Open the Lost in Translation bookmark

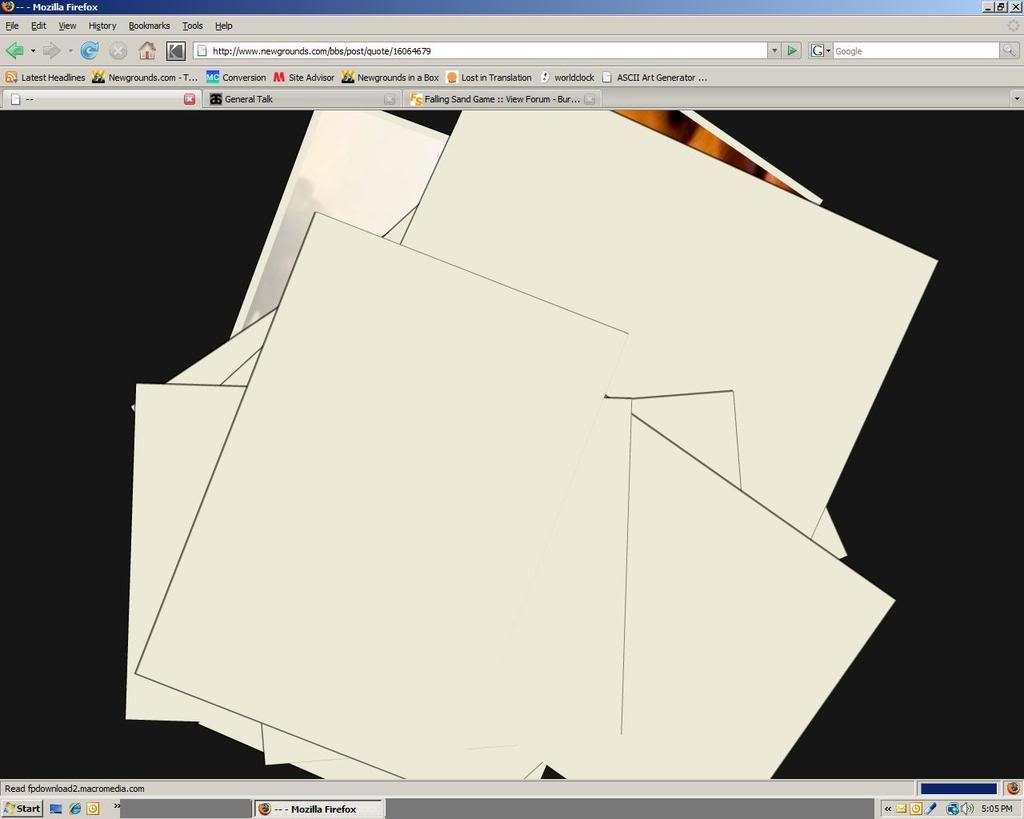click(489, 77)
